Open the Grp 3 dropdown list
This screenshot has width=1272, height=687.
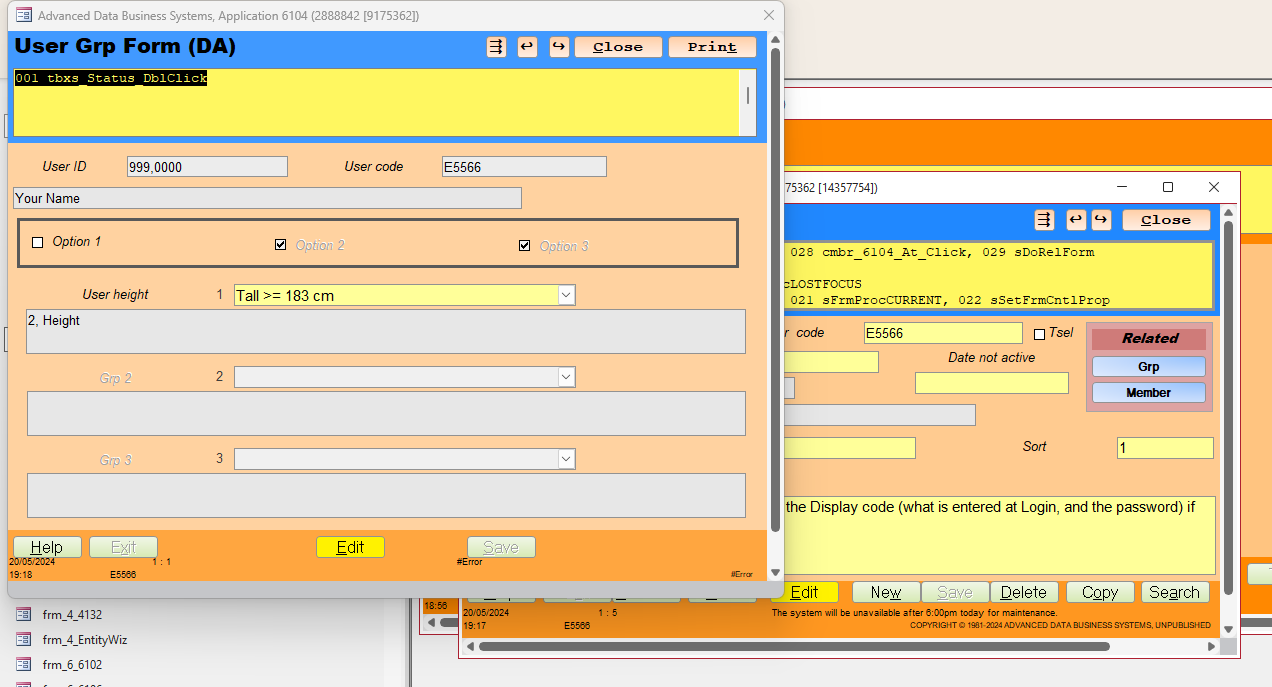[x=566, y=460]
